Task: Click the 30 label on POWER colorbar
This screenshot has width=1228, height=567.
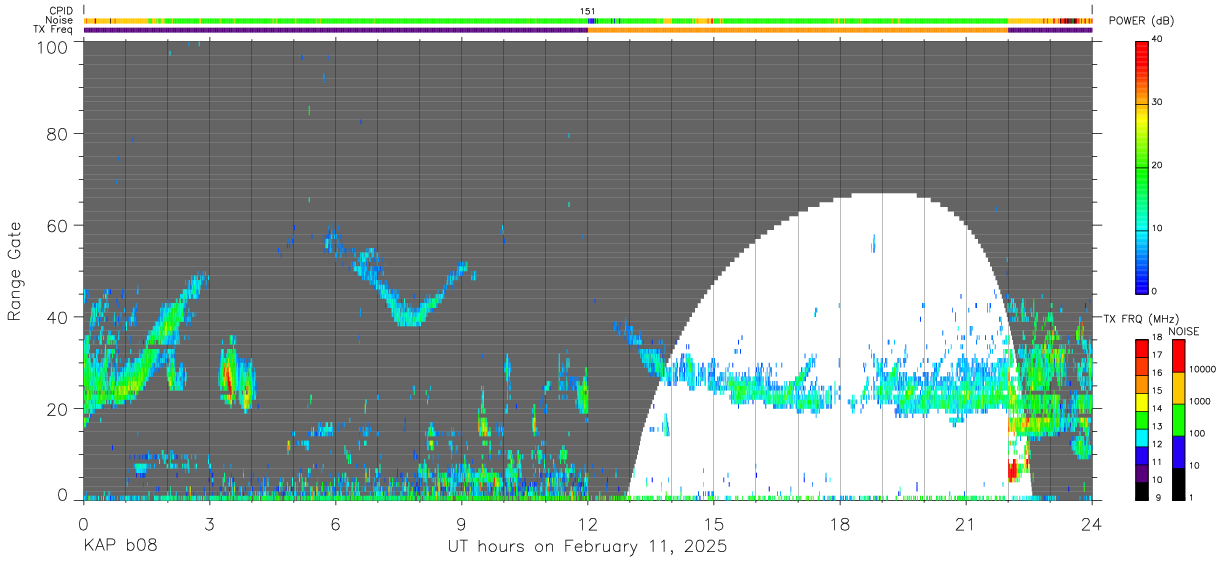Action: [x=1158, y=103]
